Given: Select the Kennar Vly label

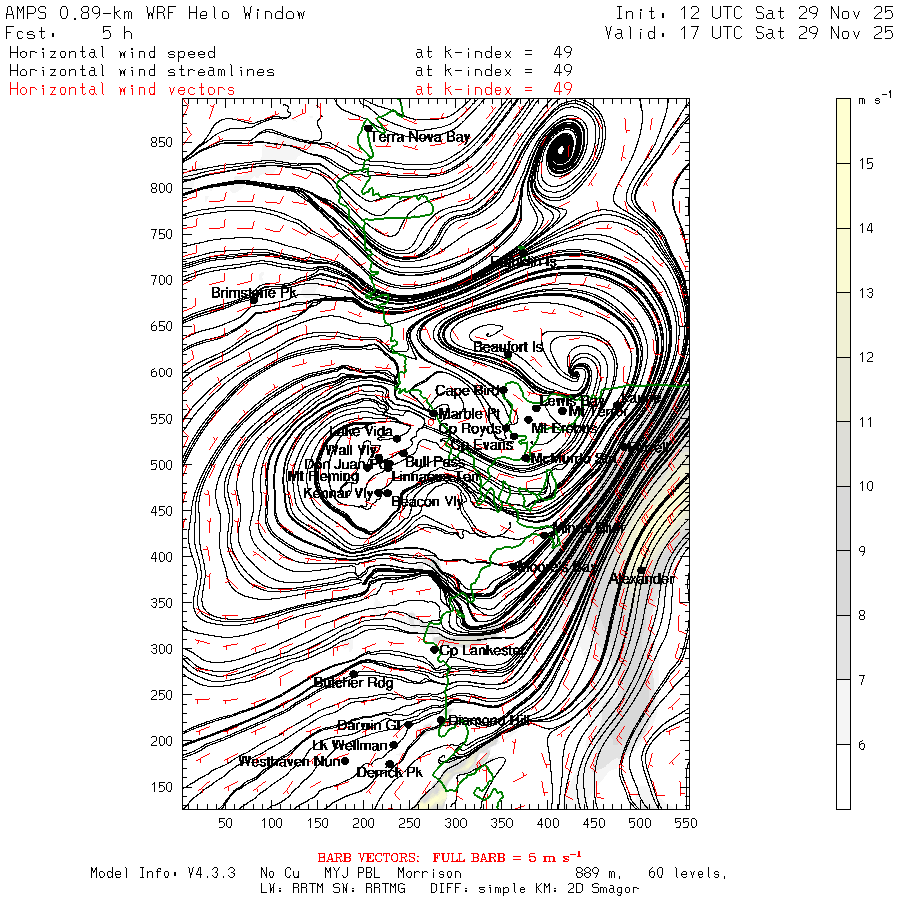Looking at the screenshot, I should tap(338, 493).
